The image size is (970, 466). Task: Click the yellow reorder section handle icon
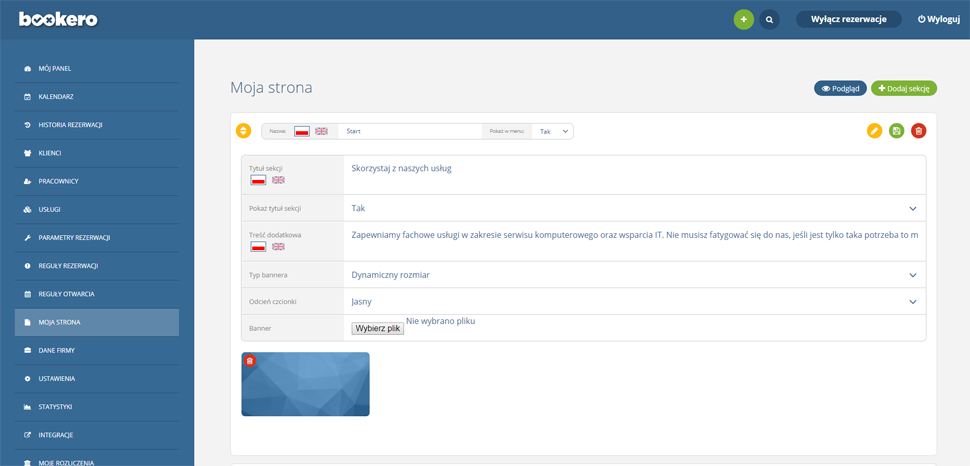244,131
